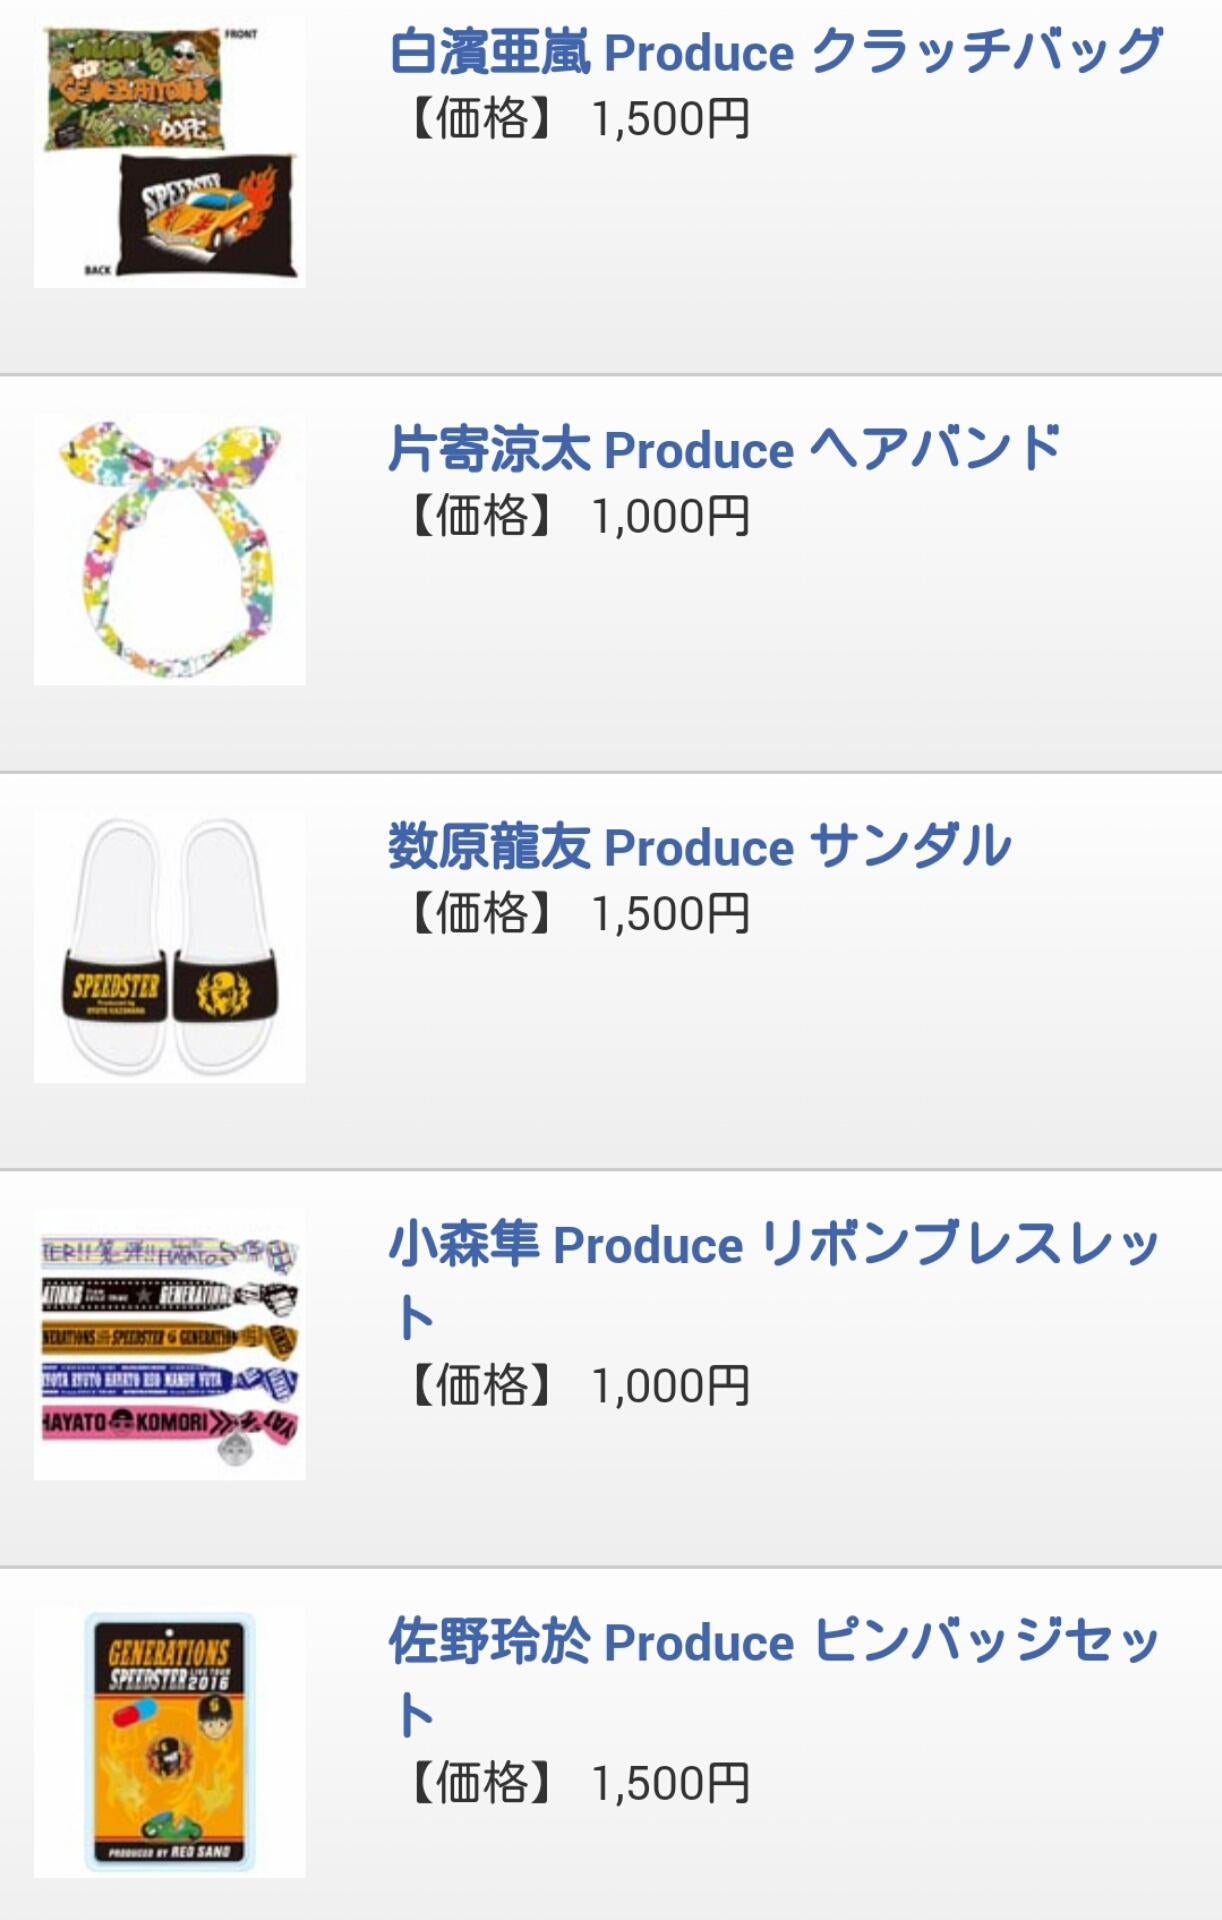Click the black flame-car clutch bag image

point(208,212)
